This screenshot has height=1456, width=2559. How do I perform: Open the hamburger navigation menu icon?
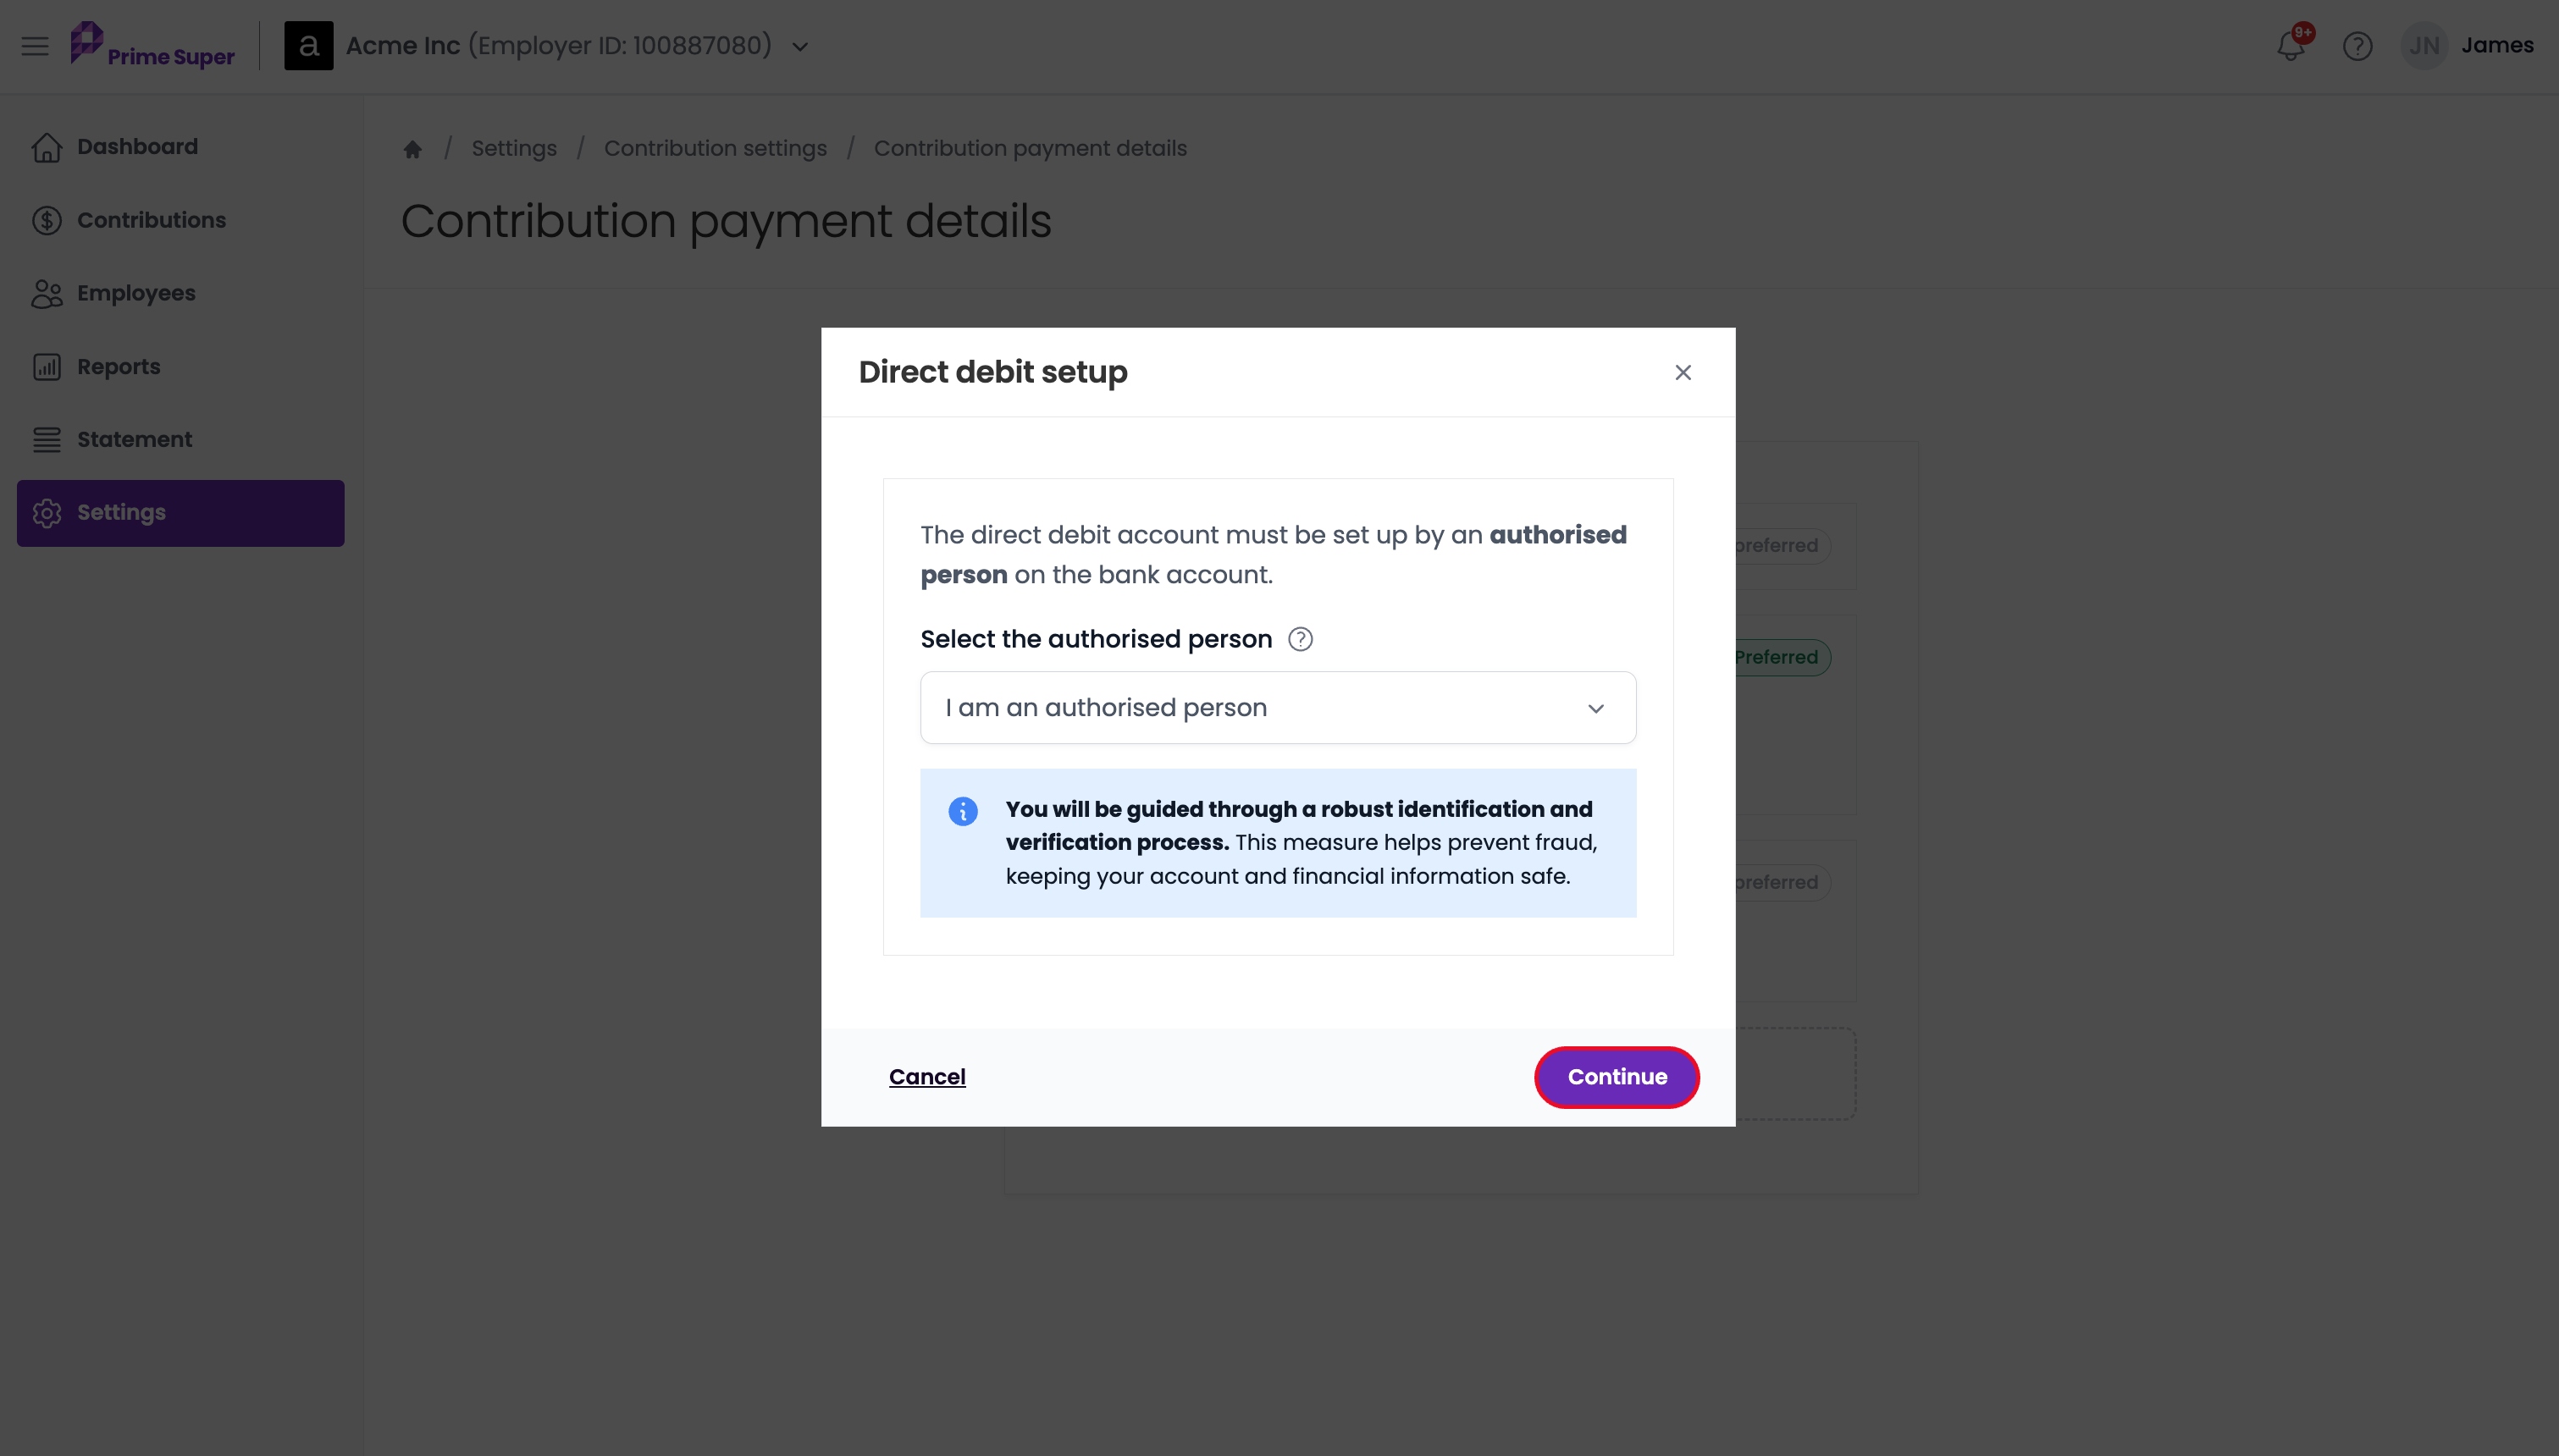35,46
